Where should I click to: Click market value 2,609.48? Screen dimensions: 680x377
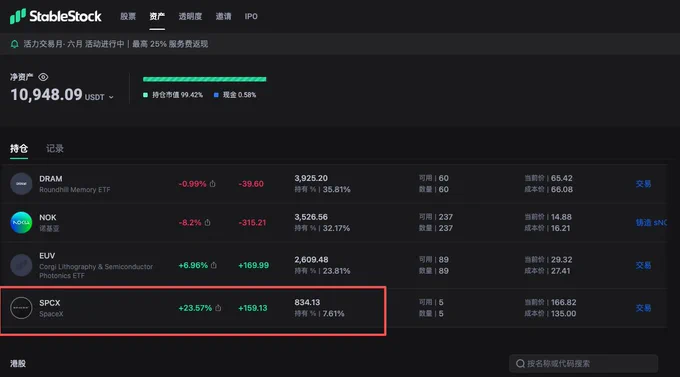pos(311,259)
